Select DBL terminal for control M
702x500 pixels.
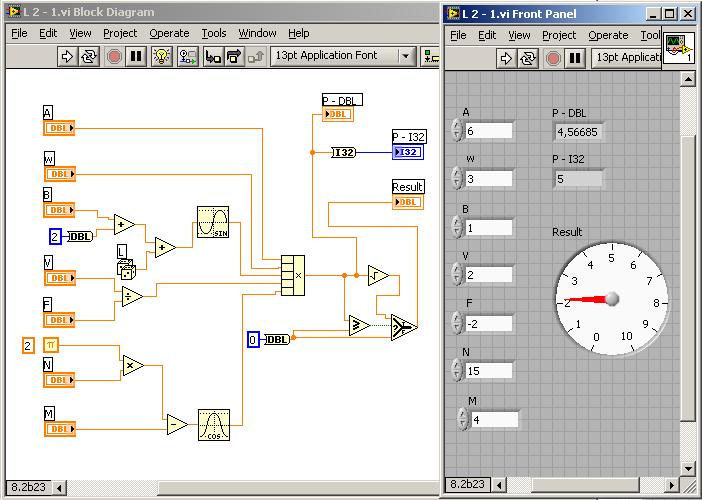pyautogui.click(x=60, y=429)
